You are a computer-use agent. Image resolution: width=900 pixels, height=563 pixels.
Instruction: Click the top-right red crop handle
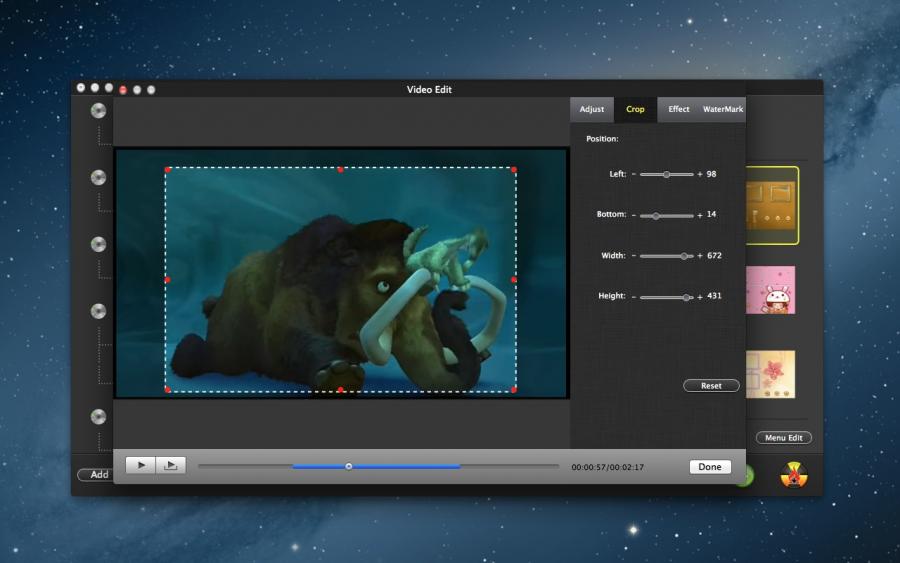click(x=514, y=170)
